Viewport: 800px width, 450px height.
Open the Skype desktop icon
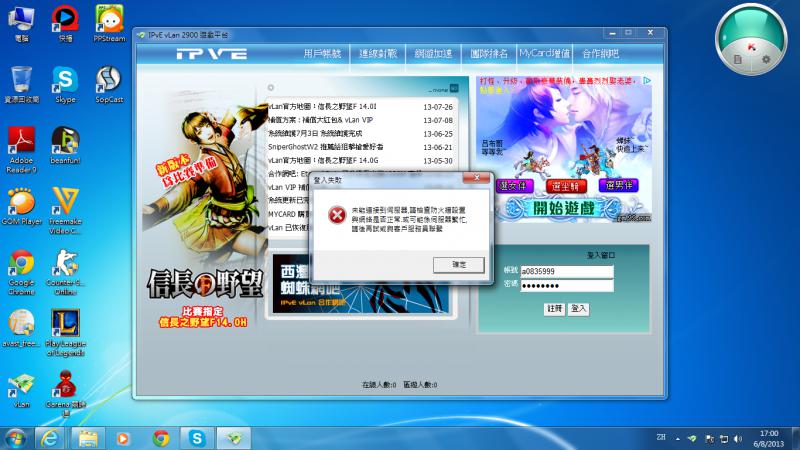65,85
